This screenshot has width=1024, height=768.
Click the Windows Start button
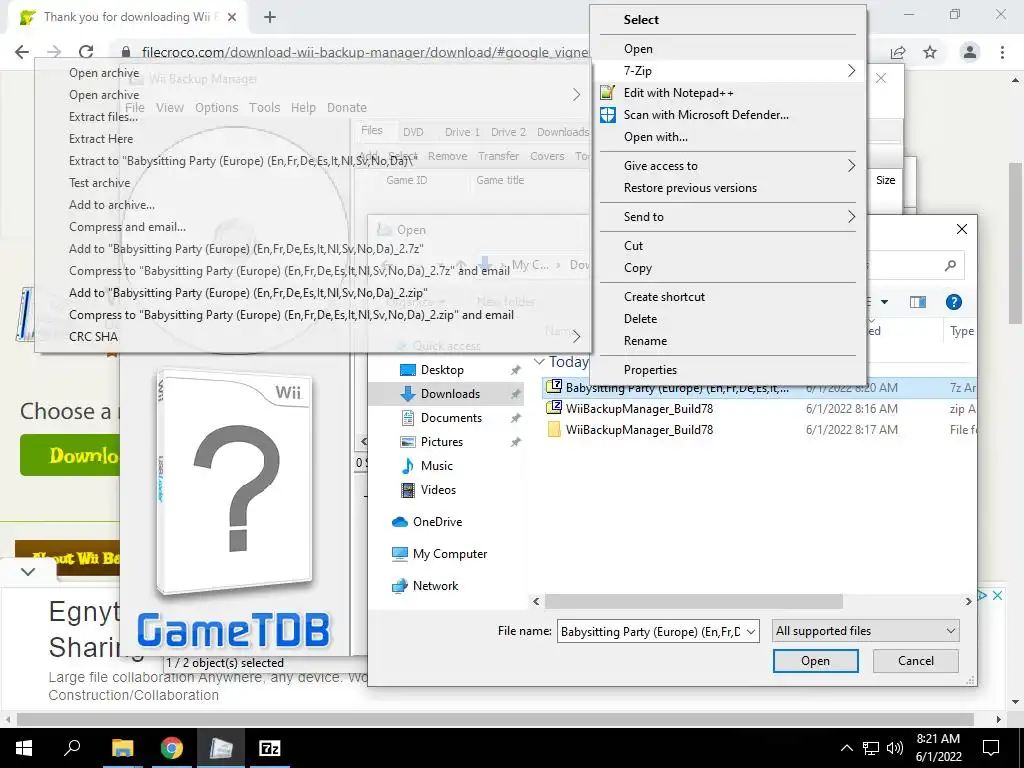point(24,748)
